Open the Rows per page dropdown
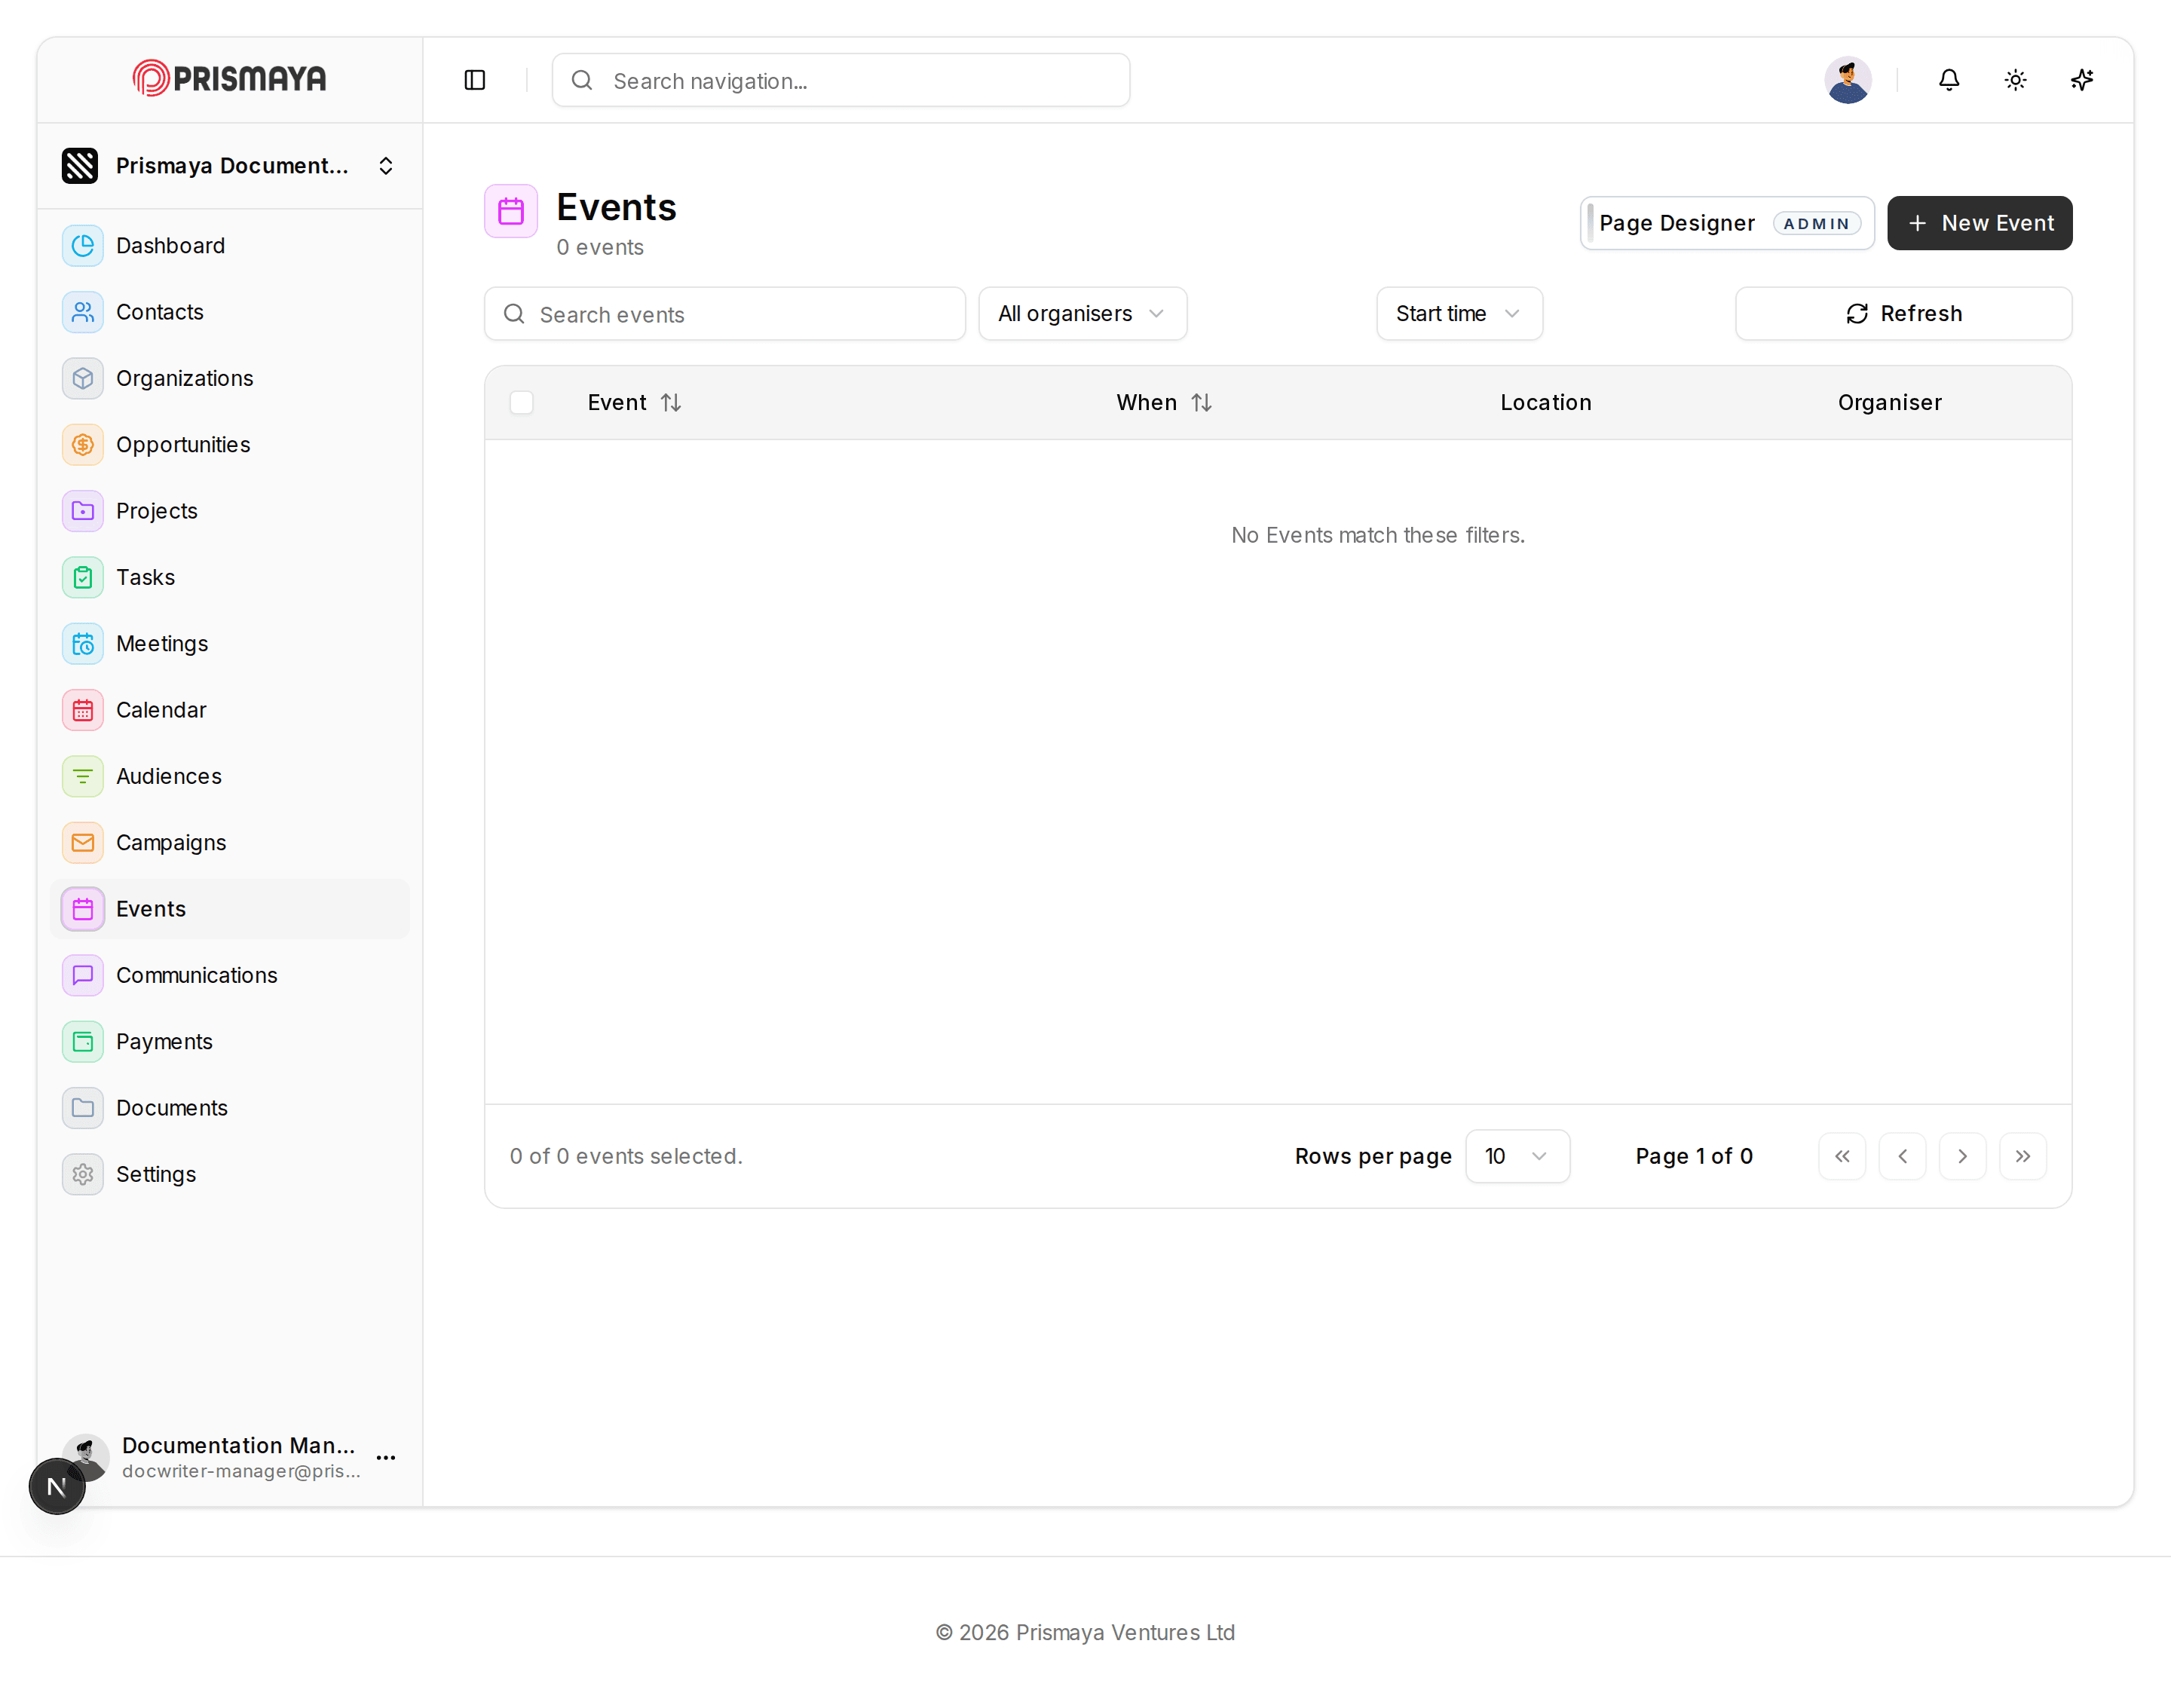2171x1708 pixels. [1517, 1156]
